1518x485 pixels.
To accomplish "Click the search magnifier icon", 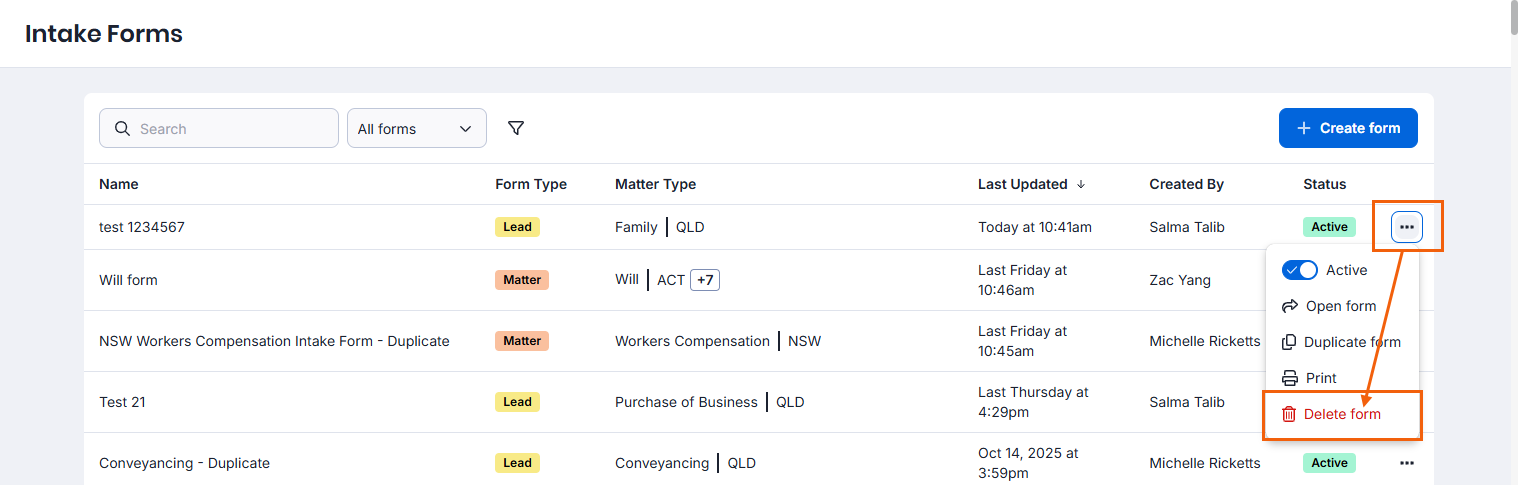I will (x=123, y=129).
